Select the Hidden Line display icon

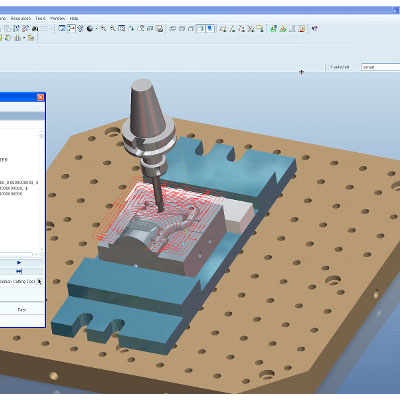182,29
